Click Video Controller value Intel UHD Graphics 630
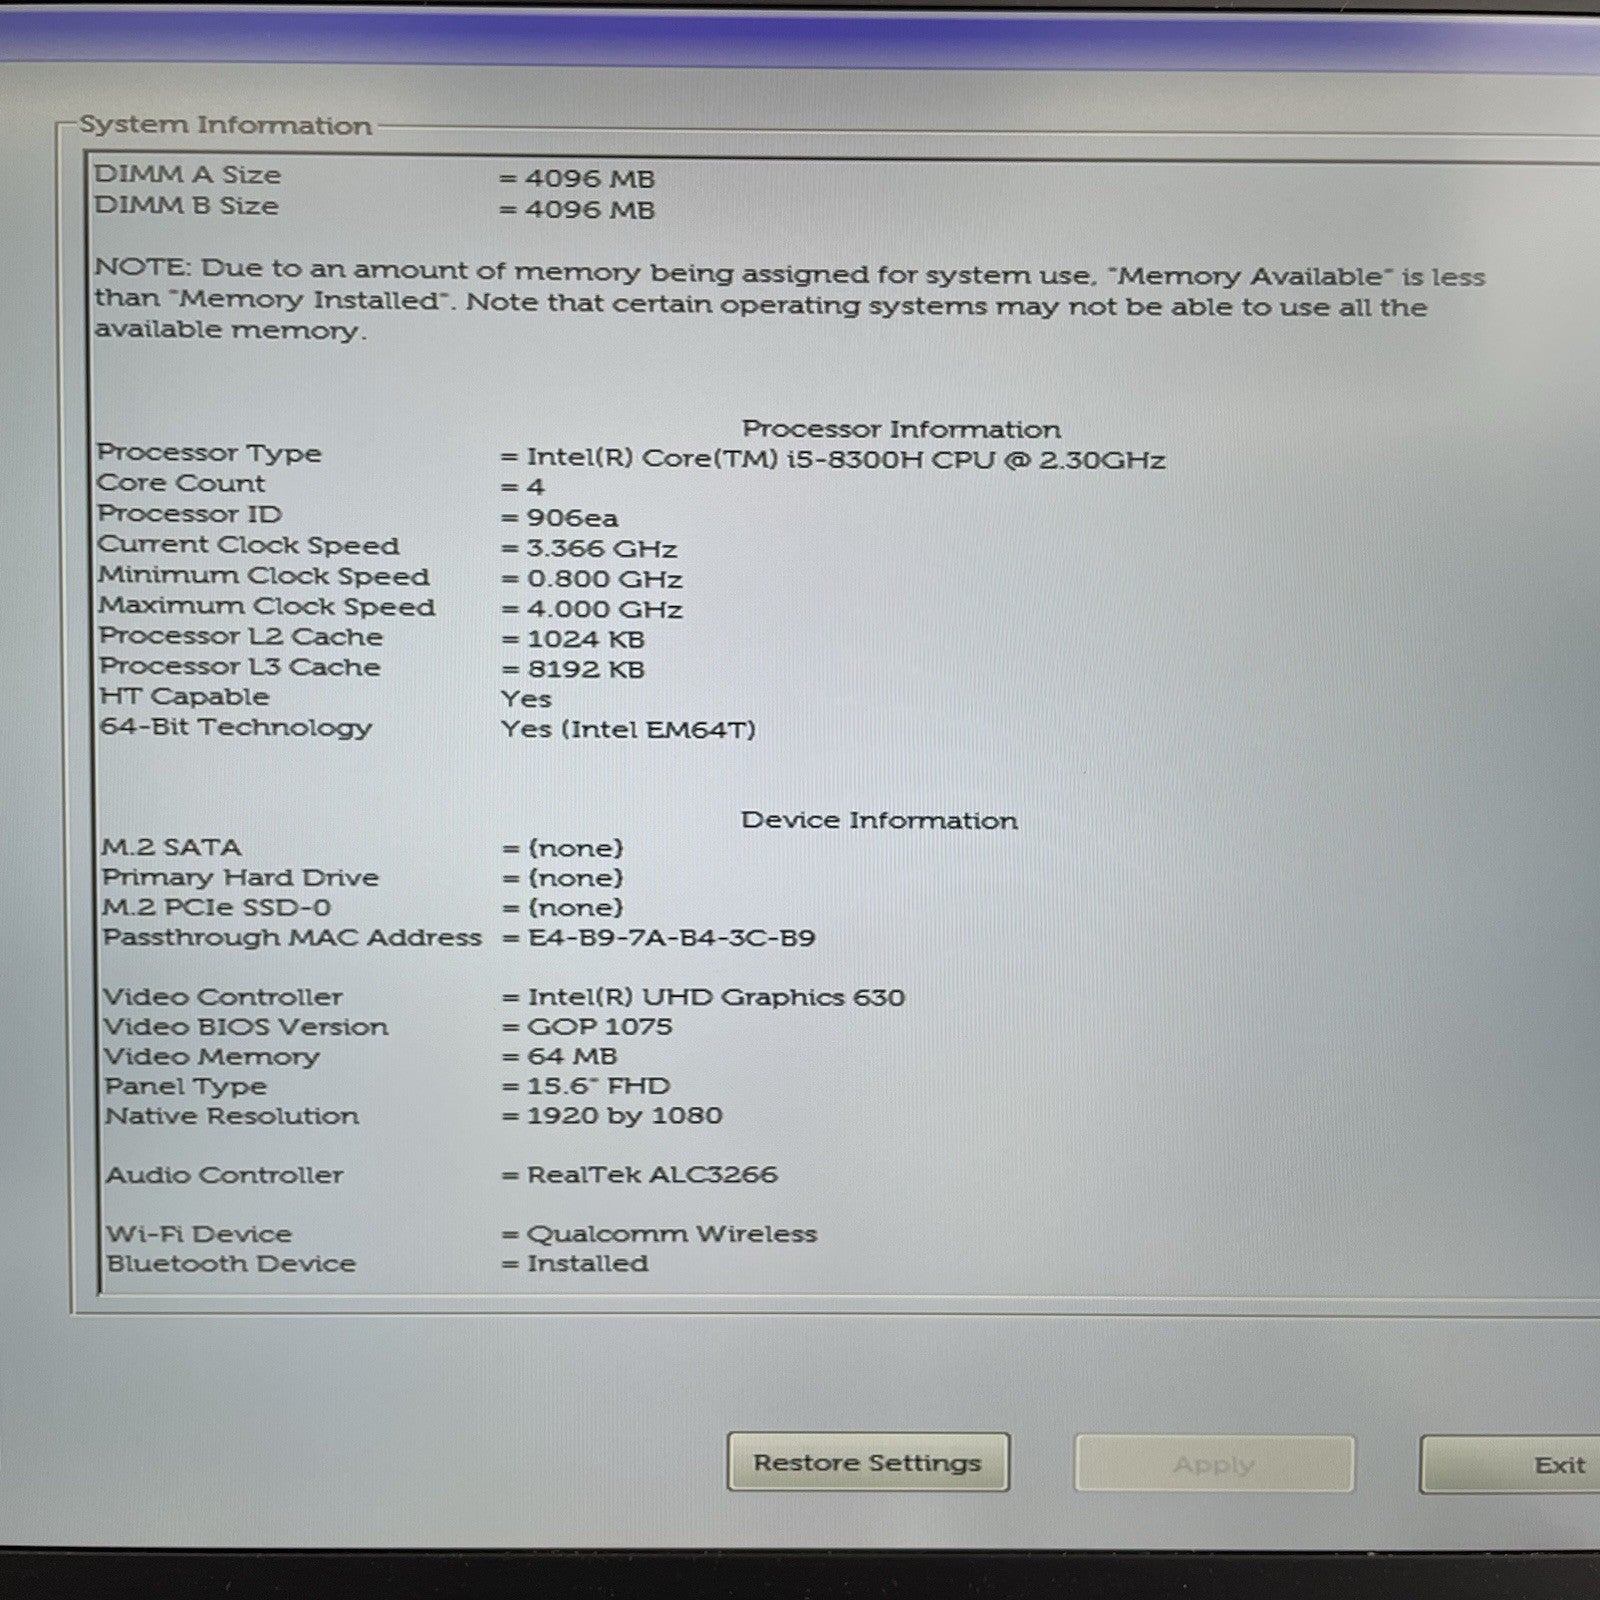 (716, 997)
